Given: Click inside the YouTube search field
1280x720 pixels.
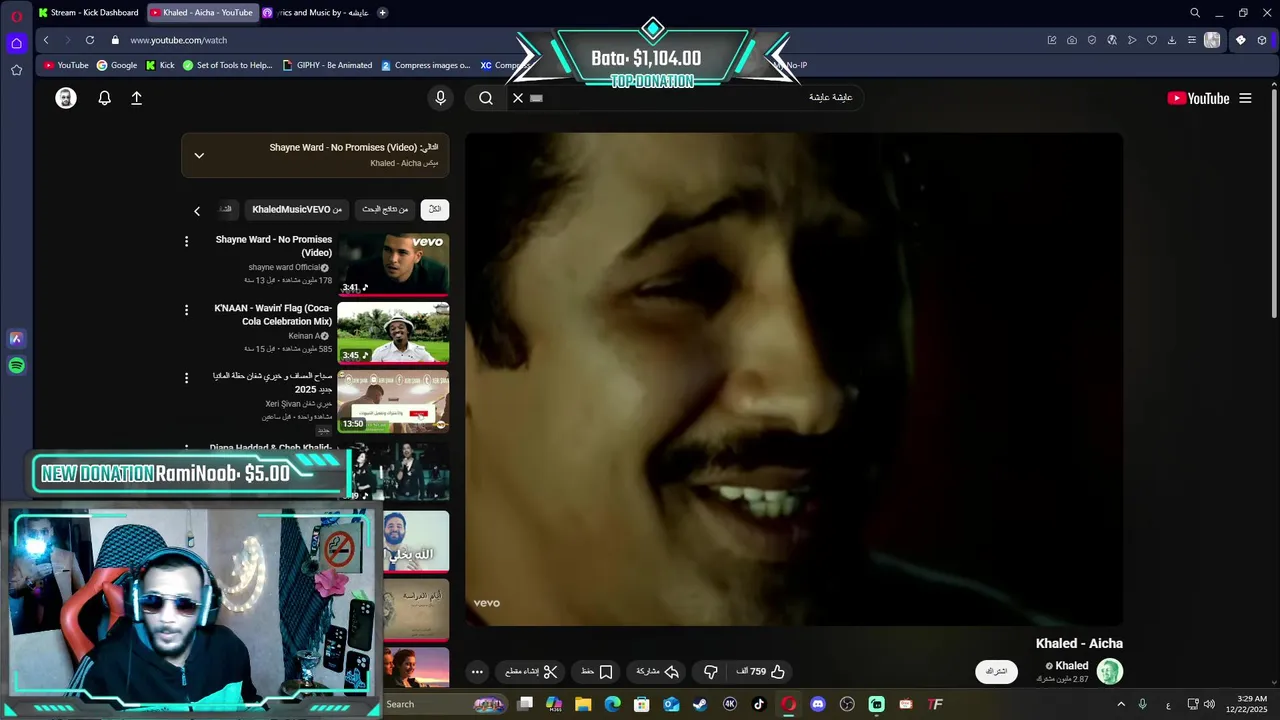Looking at the screenshot, I should tap(690, 98).
